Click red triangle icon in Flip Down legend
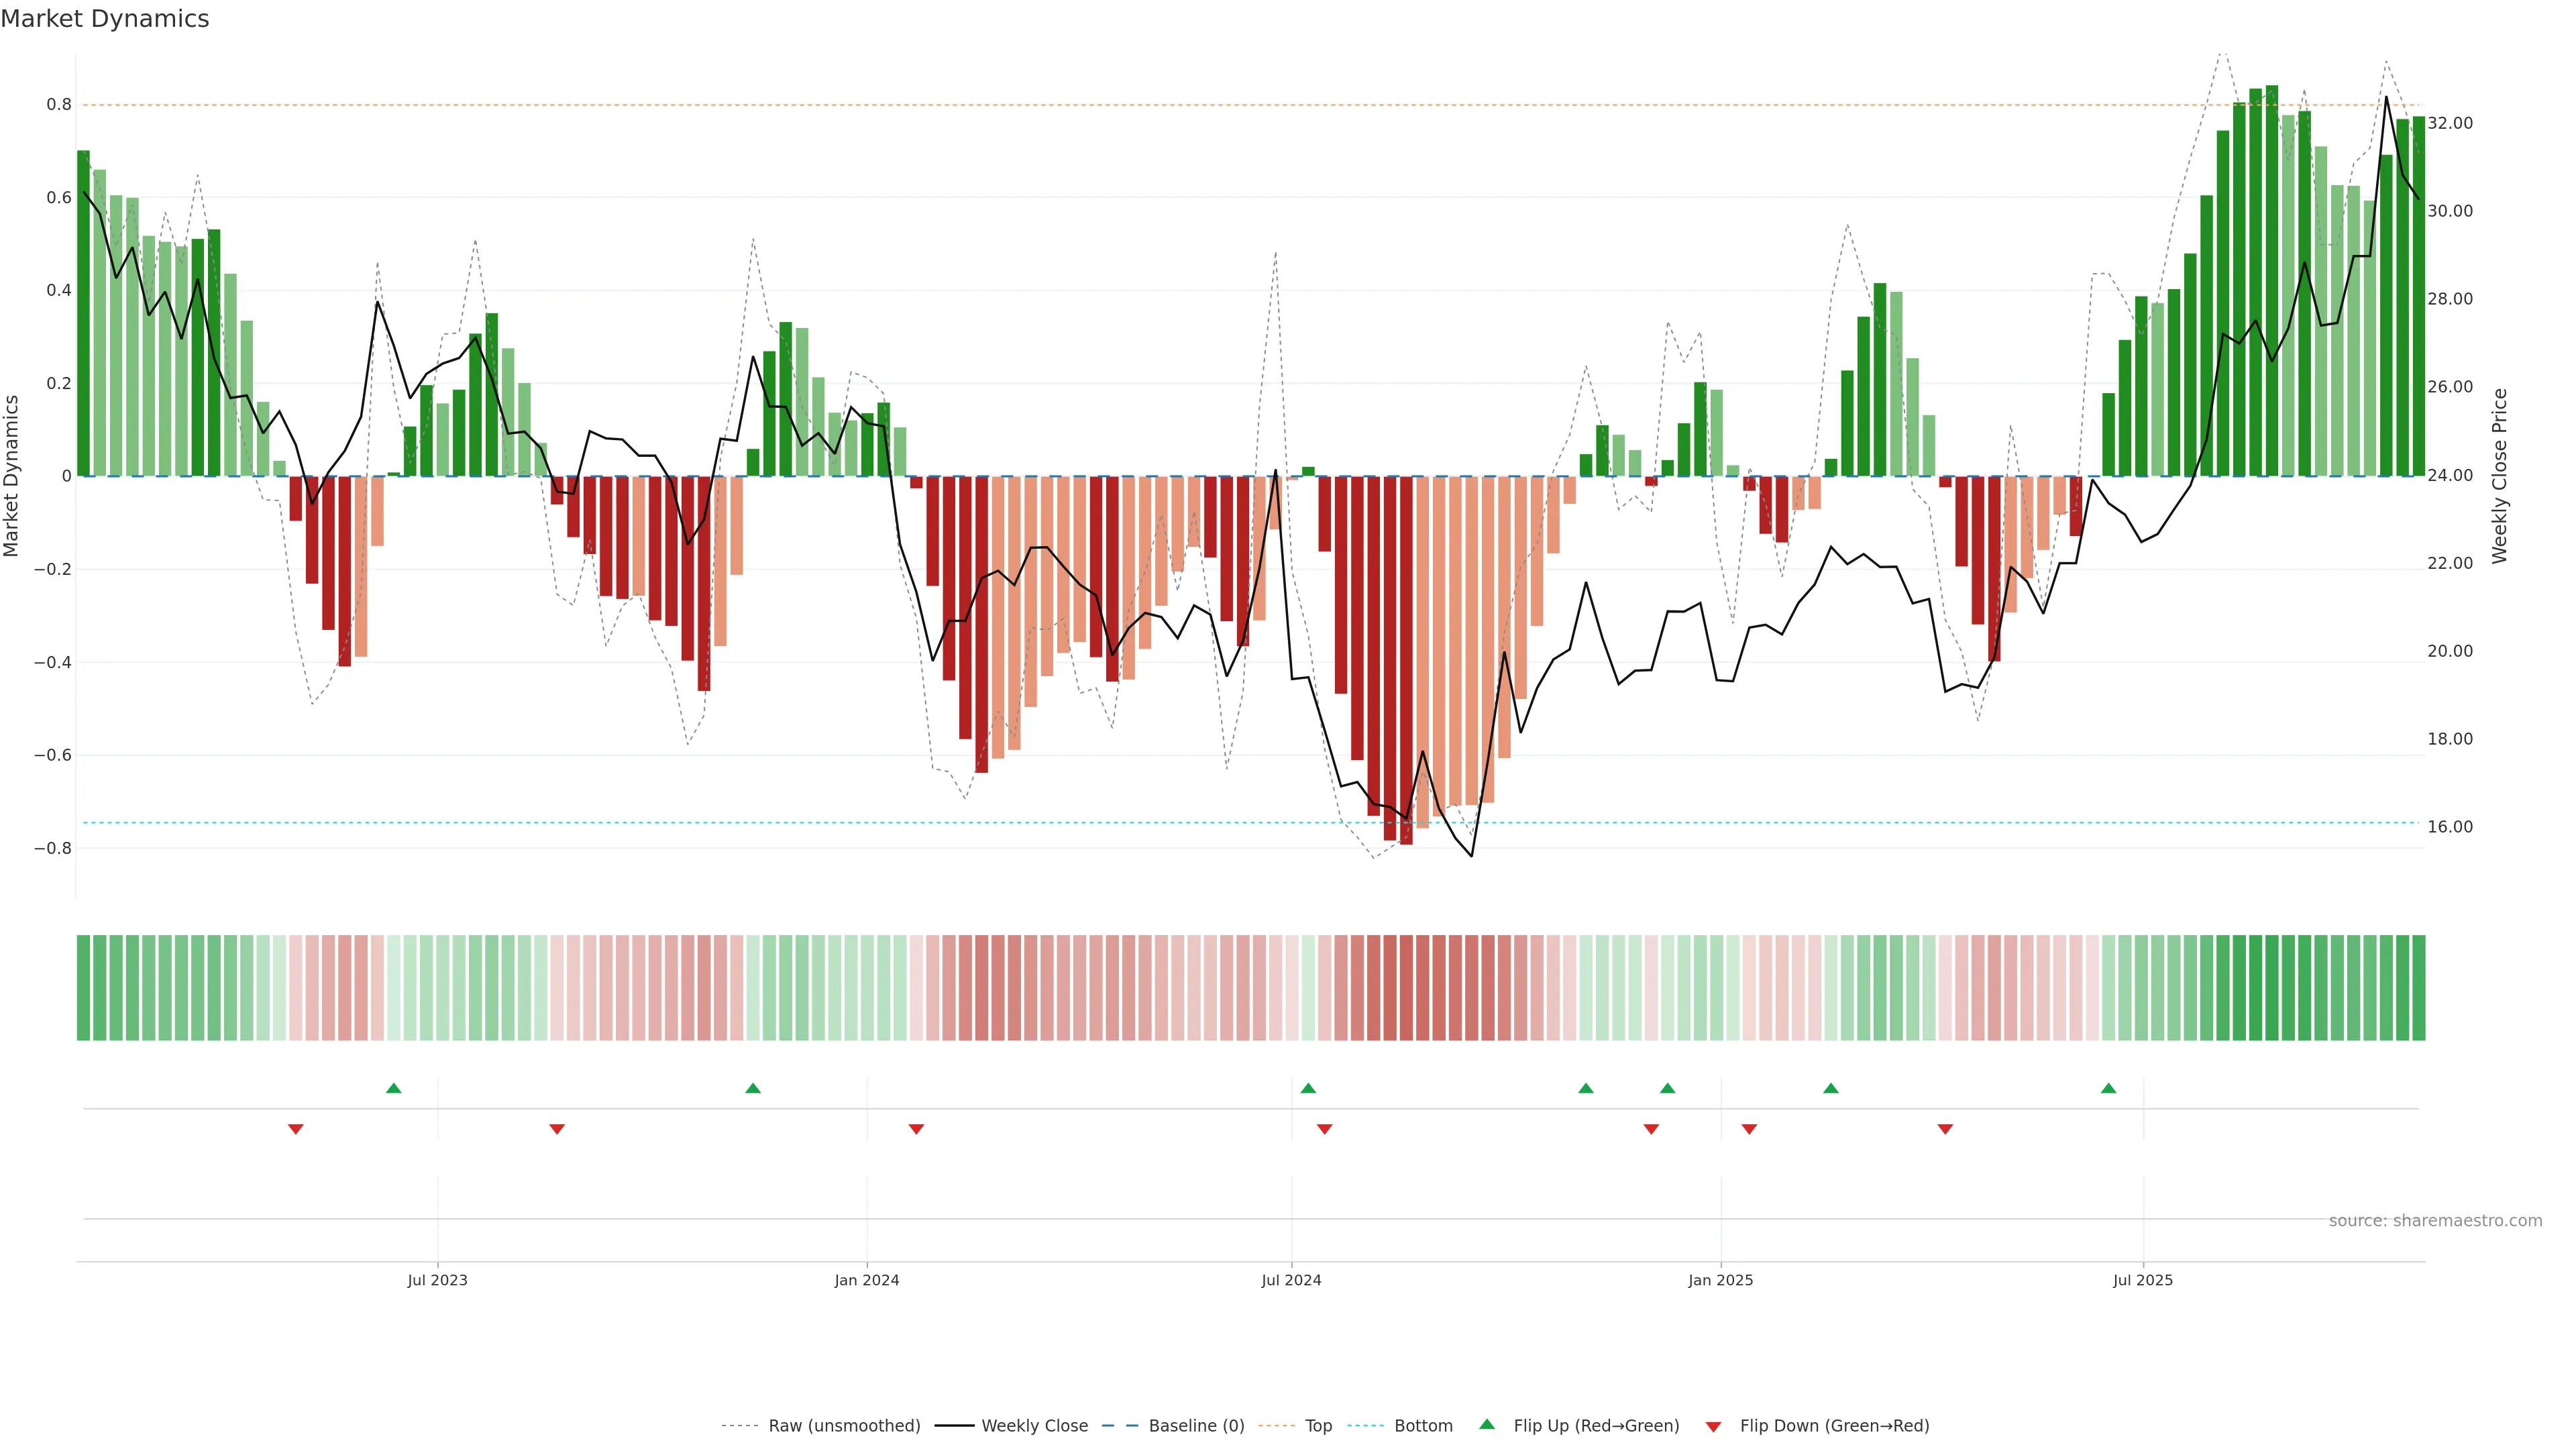Screen dimensions: 2576x1449 click(x=1713, y=1426)
